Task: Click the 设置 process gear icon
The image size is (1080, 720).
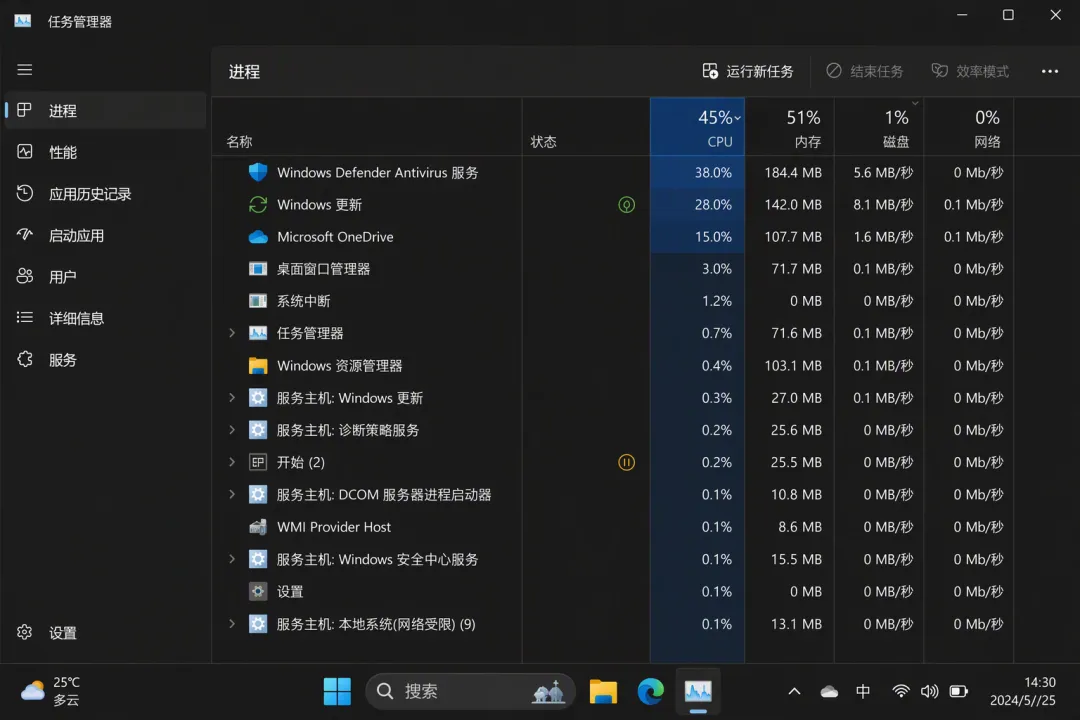Action: pyautogui.click(x=258, y=591)
